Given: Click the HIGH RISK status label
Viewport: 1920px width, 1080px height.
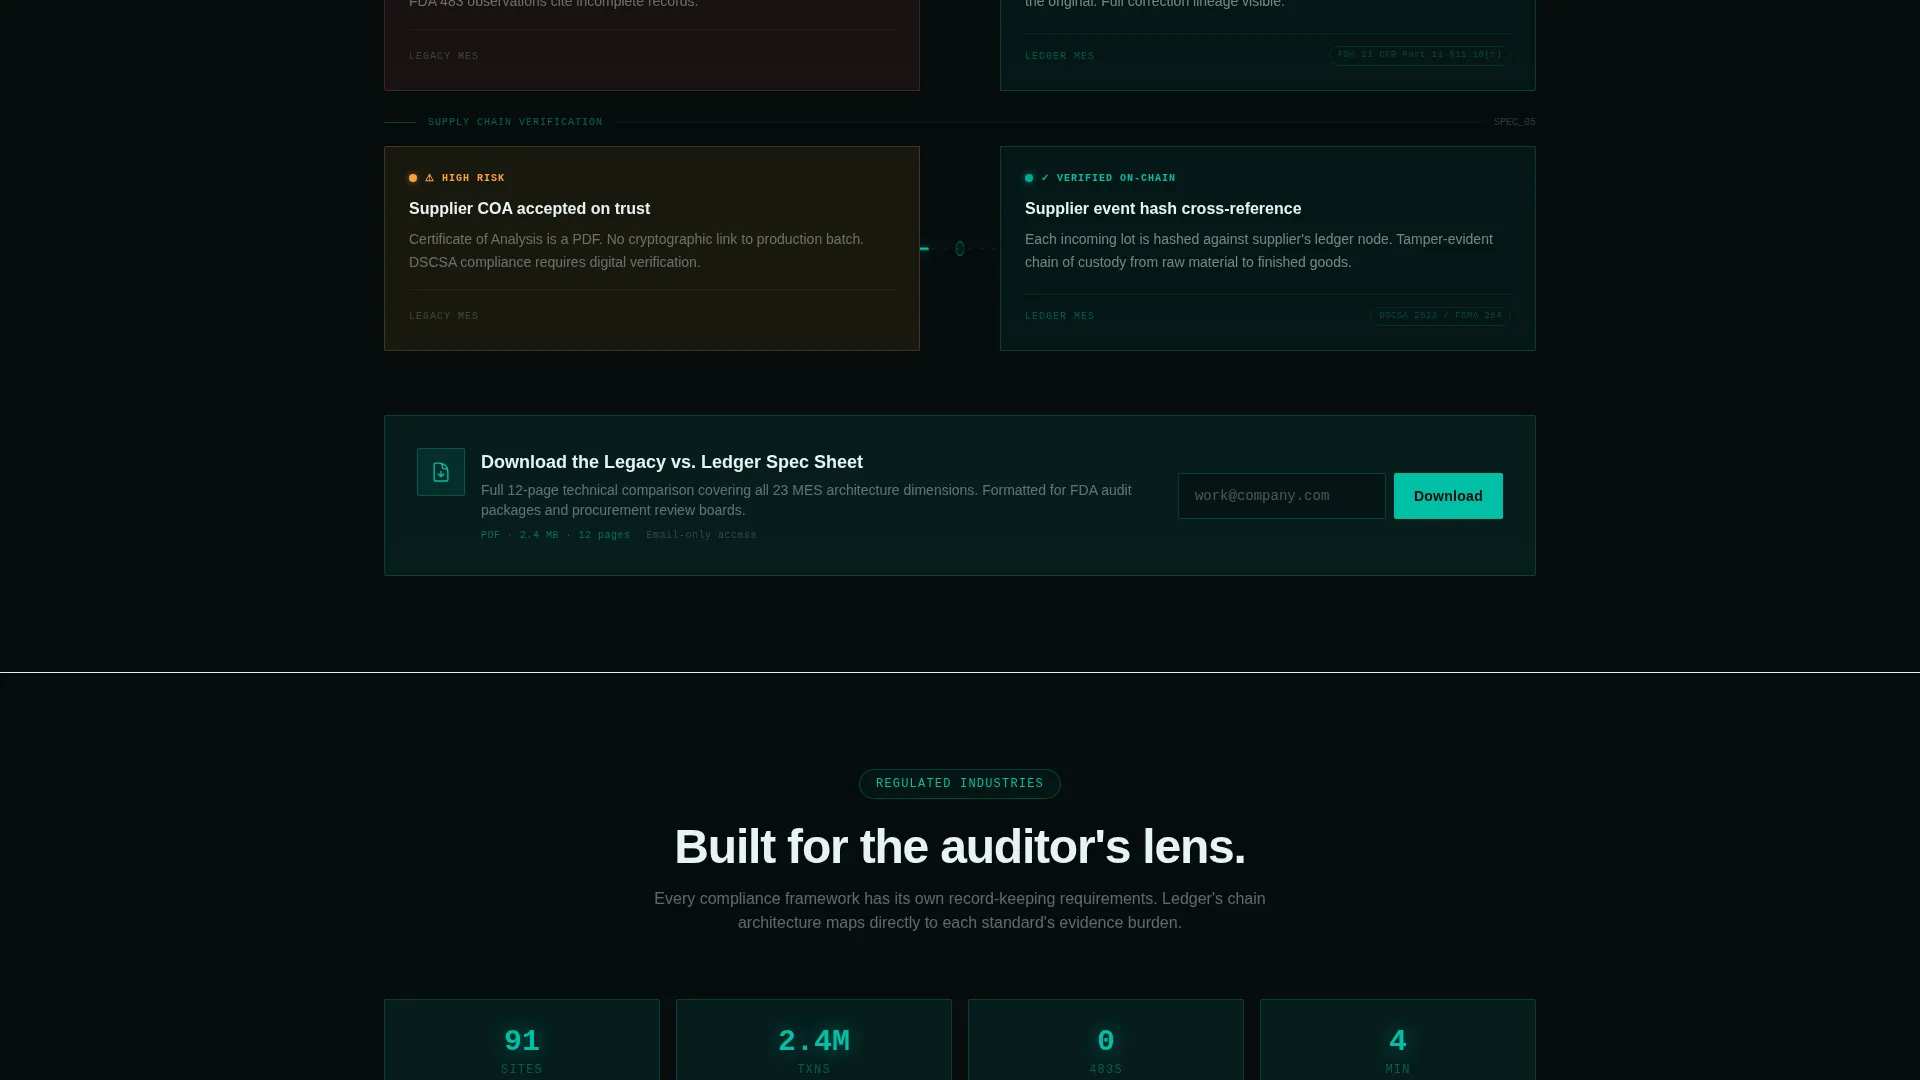Looking at the screenshot, I should click(473, 178).
